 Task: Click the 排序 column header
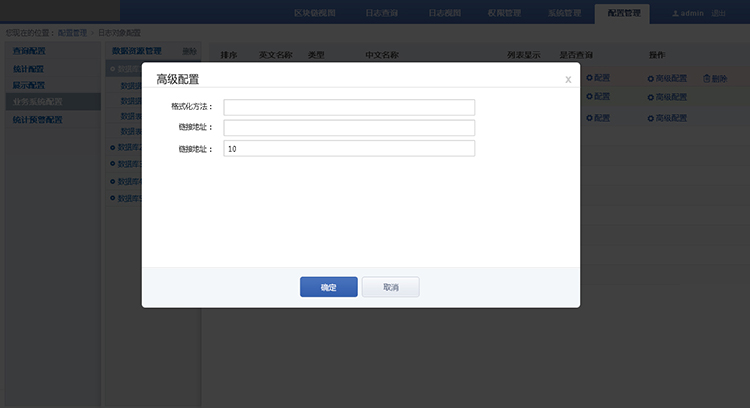pos(229,55)
